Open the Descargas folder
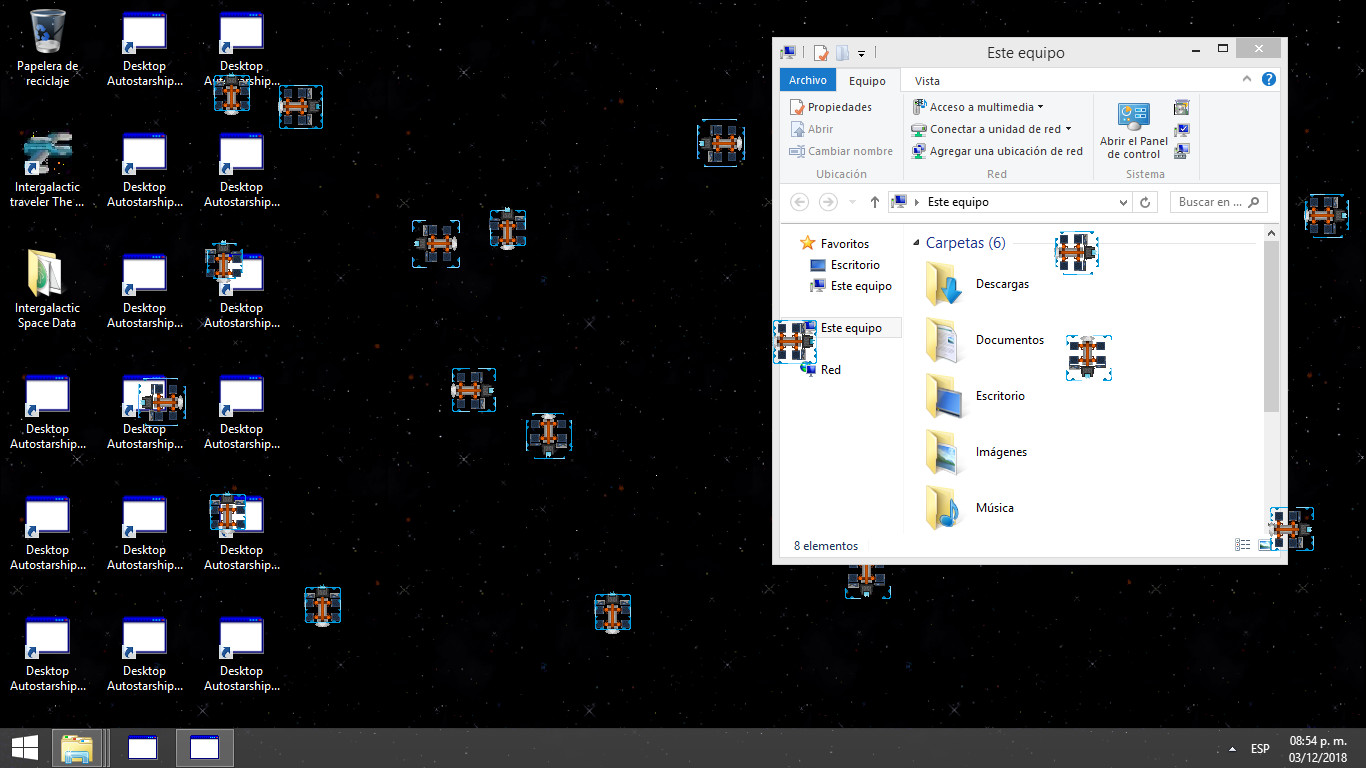Image resolution: width=1366 pixels, height=768 pixels. click(x=1001, y=283)
